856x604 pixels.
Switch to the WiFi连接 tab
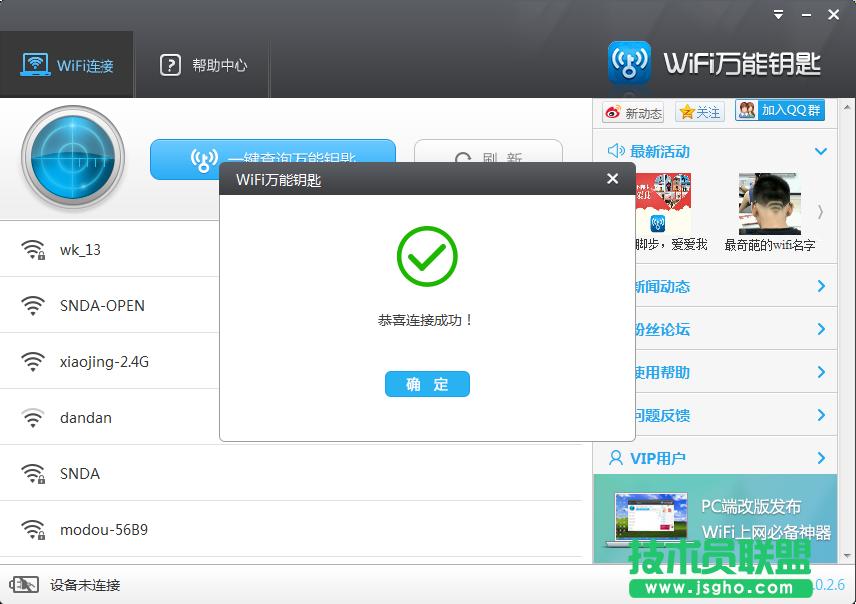coord(67,63)
